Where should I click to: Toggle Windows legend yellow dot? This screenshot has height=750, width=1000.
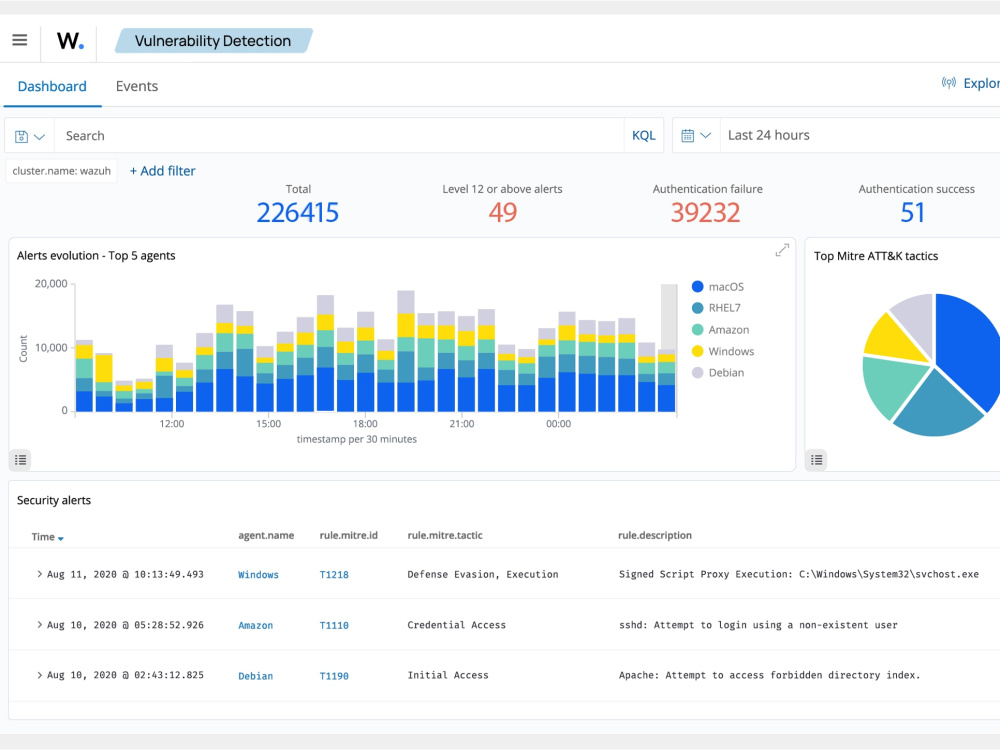pyautogui.click(x=698, y=351)
